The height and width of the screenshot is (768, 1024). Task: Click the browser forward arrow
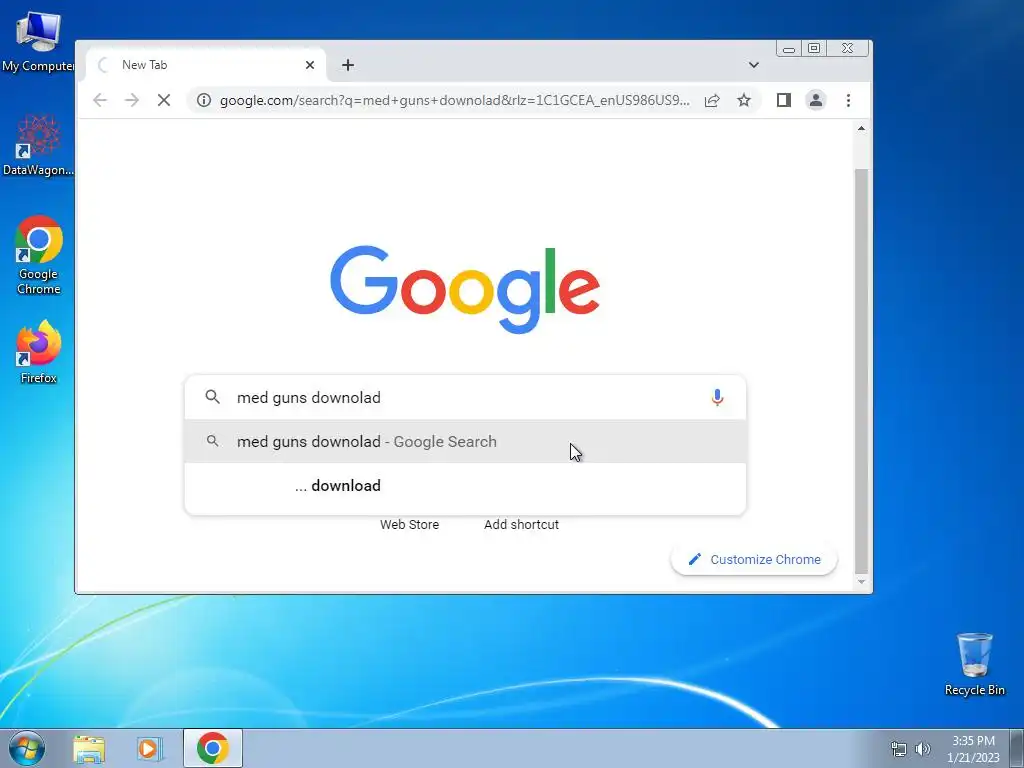coord(132,100)
